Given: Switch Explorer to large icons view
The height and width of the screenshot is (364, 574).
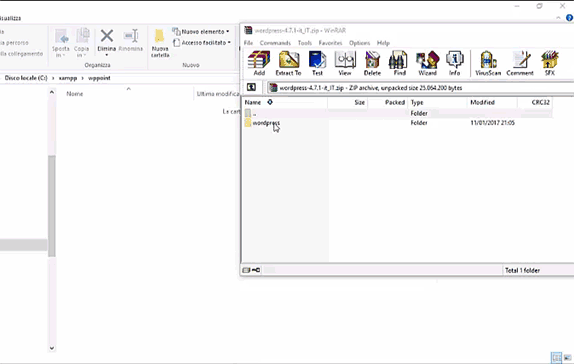Looking at the screenshot, I should pyautogui.click(x=568, y=357).
